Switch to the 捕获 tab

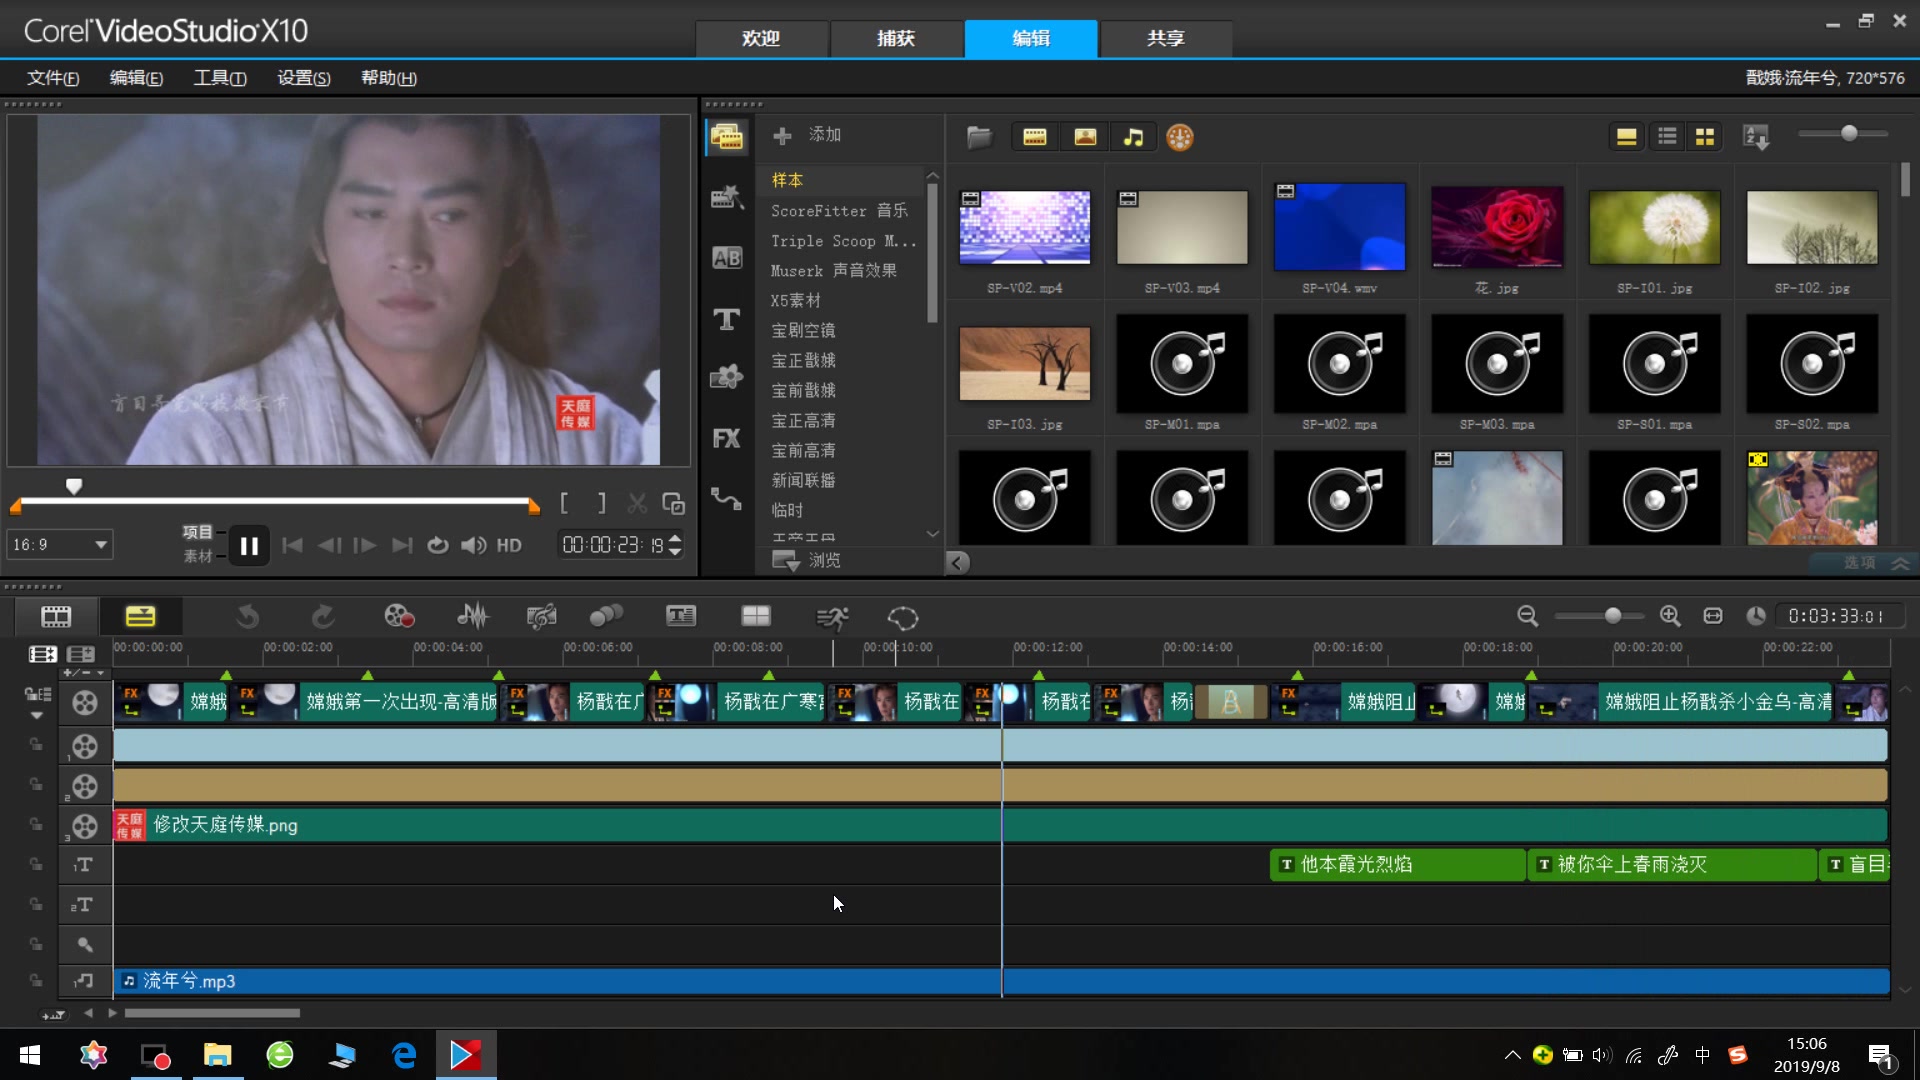click(x=896, y=38)
